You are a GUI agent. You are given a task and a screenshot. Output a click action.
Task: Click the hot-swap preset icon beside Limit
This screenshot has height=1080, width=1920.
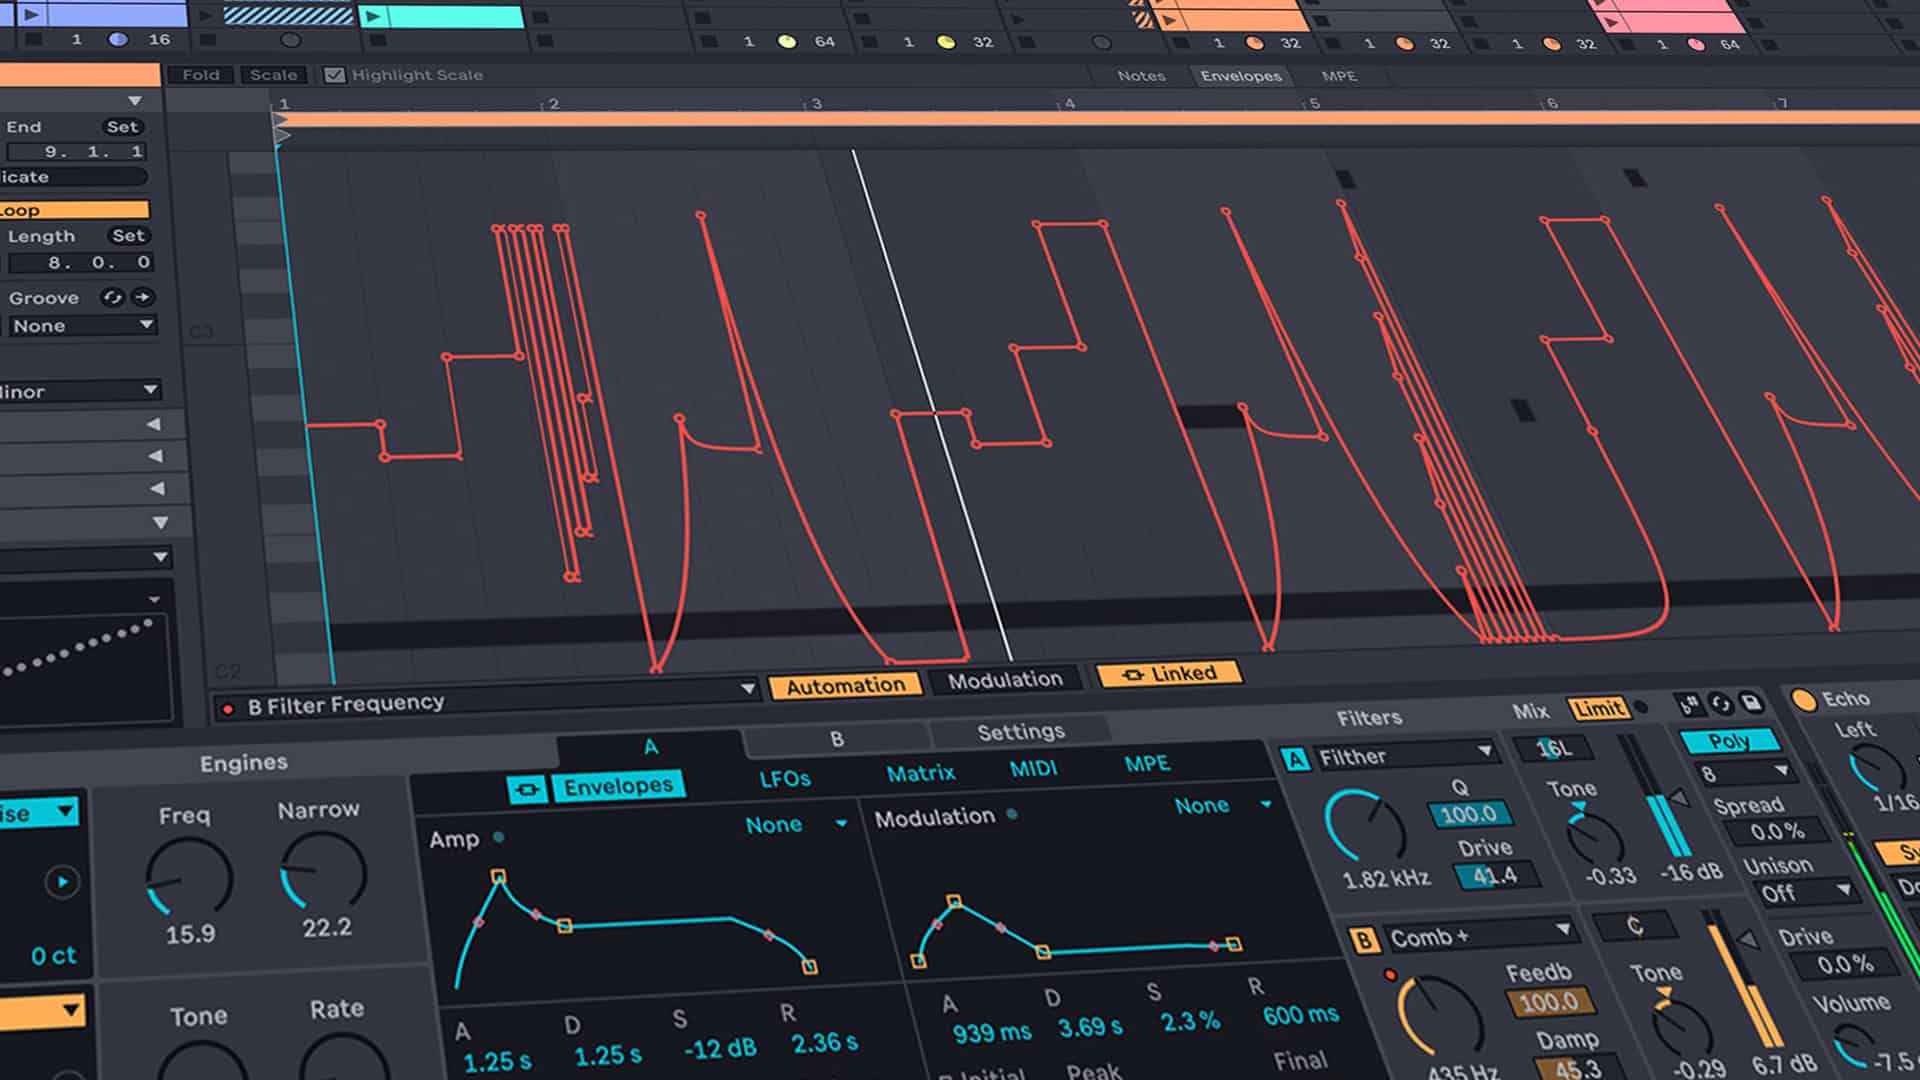pos(1720,704)
